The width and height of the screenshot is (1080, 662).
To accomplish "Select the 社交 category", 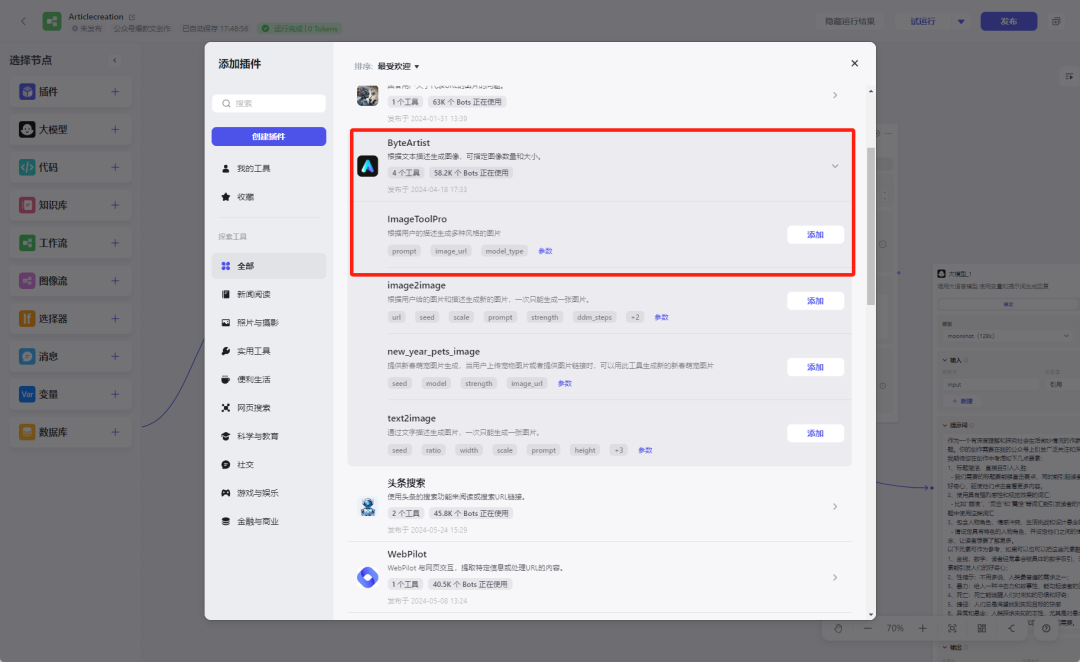I will [269, 465].
